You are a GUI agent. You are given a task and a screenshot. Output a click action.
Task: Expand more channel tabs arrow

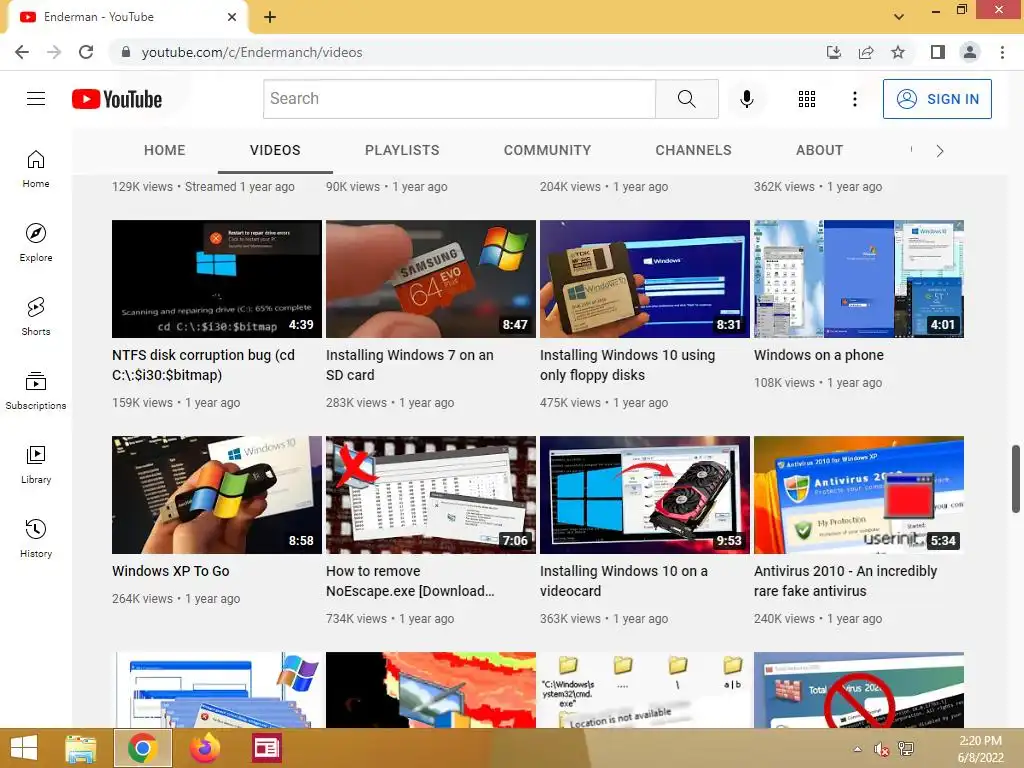coord(940,151)
